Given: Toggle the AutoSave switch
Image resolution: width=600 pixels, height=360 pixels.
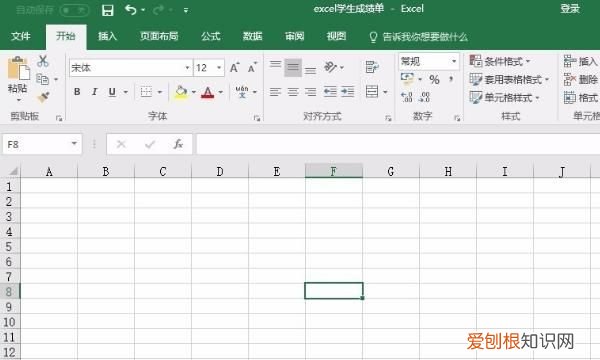Looking at the screenshot, I should (x=74, y=10).
